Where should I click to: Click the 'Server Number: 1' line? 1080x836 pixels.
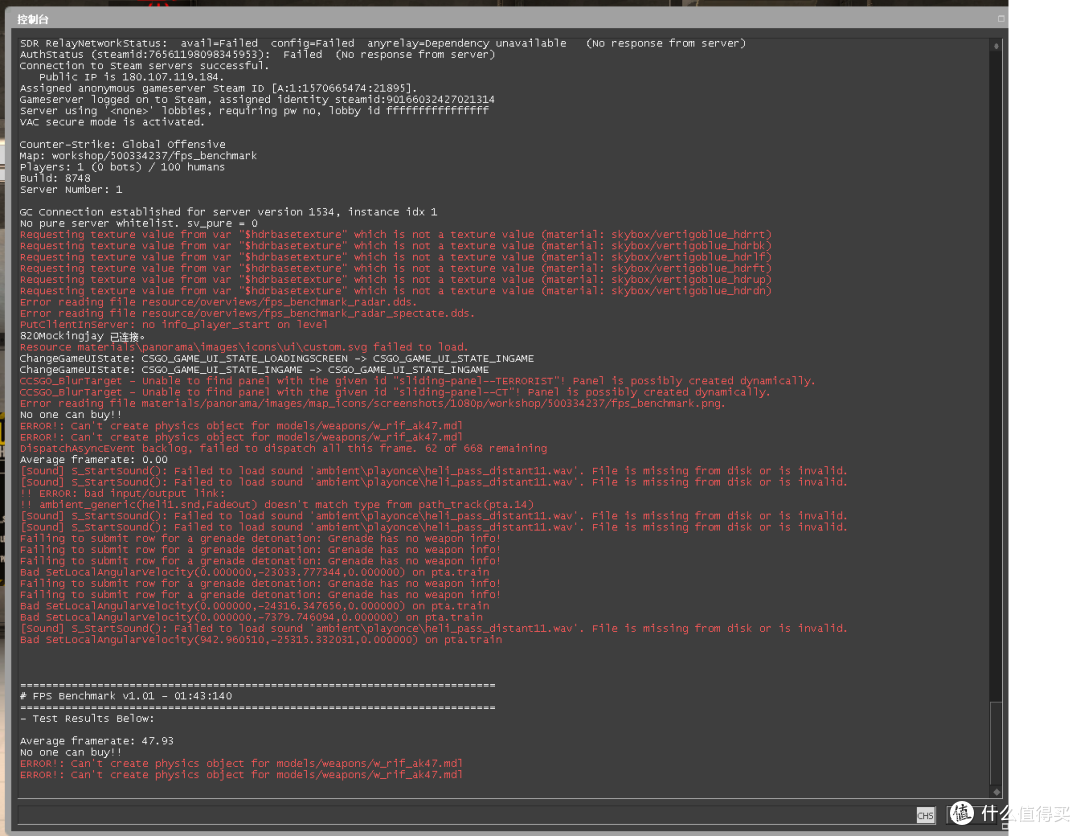pos(71,189)
